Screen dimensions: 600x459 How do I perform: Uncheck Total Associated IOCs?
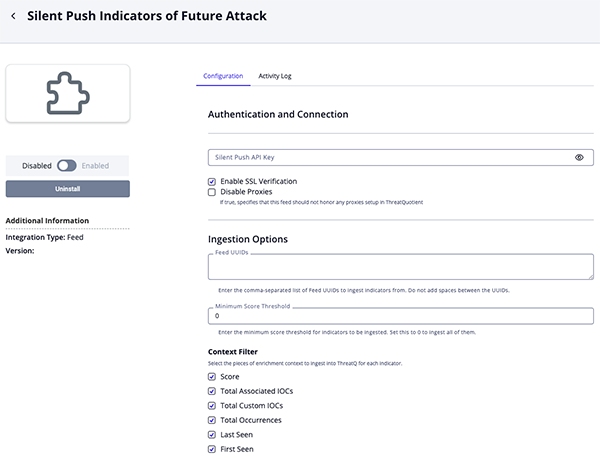212,391
